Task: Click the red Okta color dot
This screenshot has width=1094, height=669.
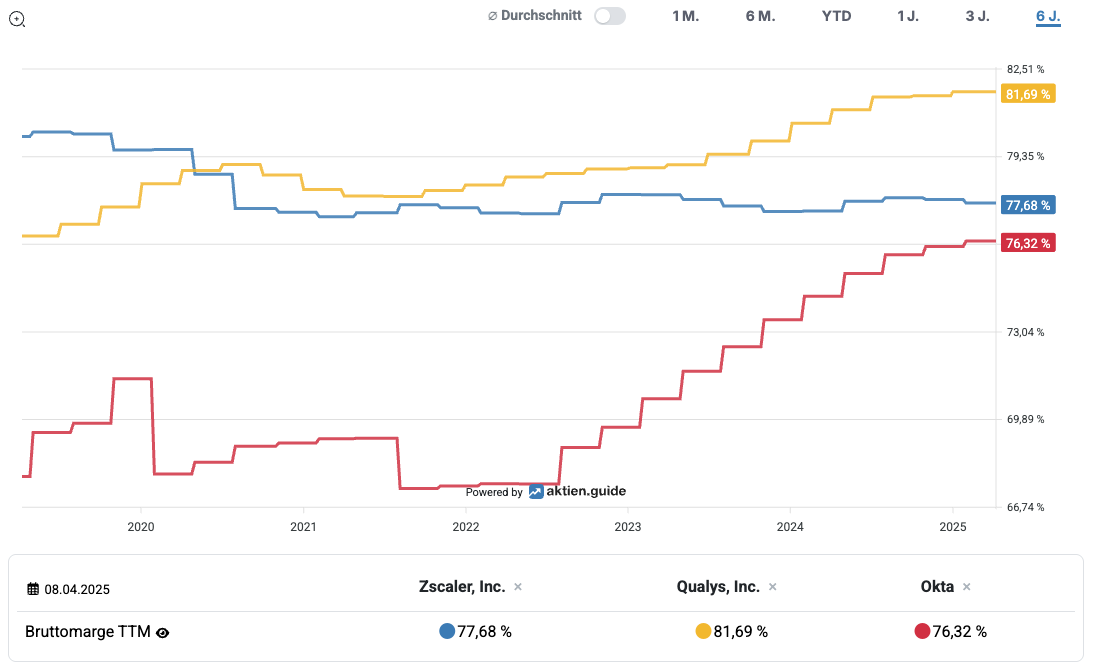Action: click(922, 631)
